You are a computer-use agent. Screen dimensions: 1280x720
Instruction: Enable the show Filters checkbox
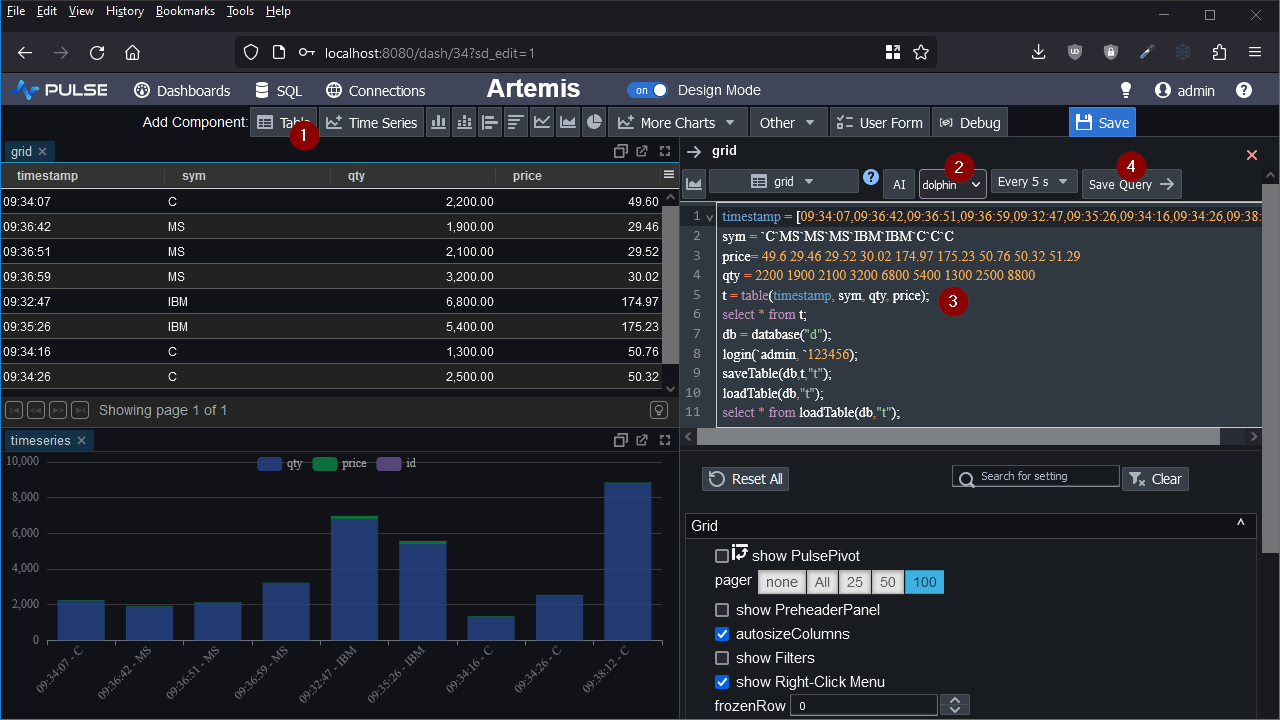pyautogui.click(x=722, y=658)
